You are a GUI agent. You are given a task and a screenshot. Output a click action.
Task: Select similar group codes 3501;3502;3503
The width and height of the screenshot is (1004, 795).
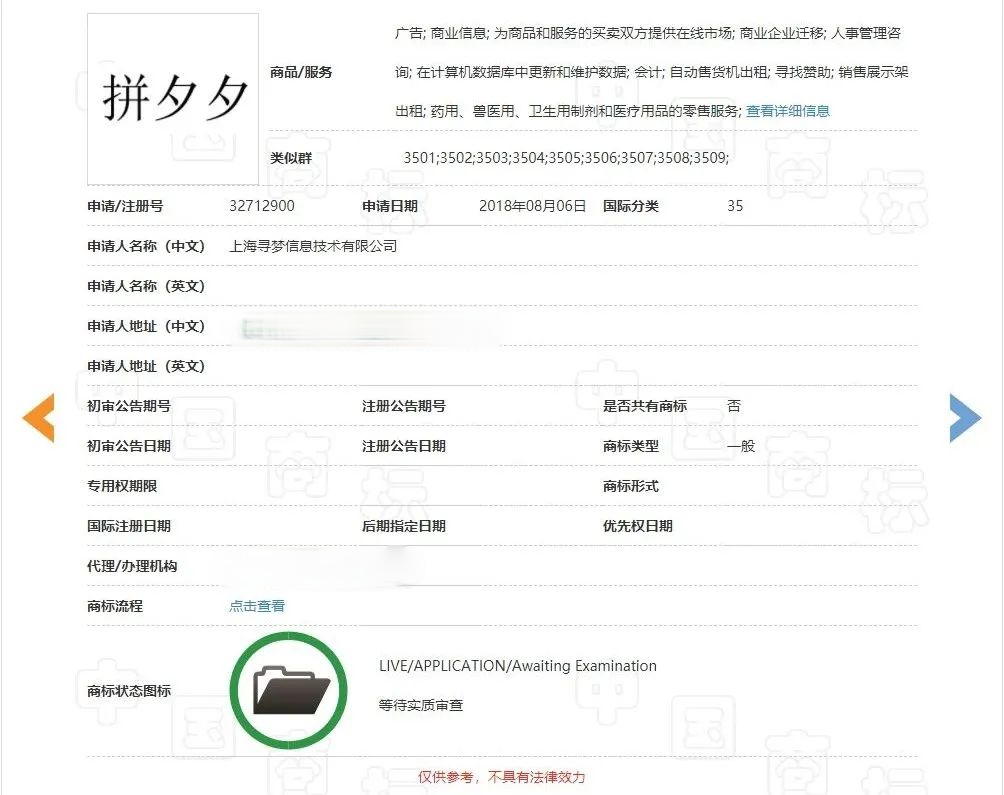pyautogui.click(x=456, y=158)
